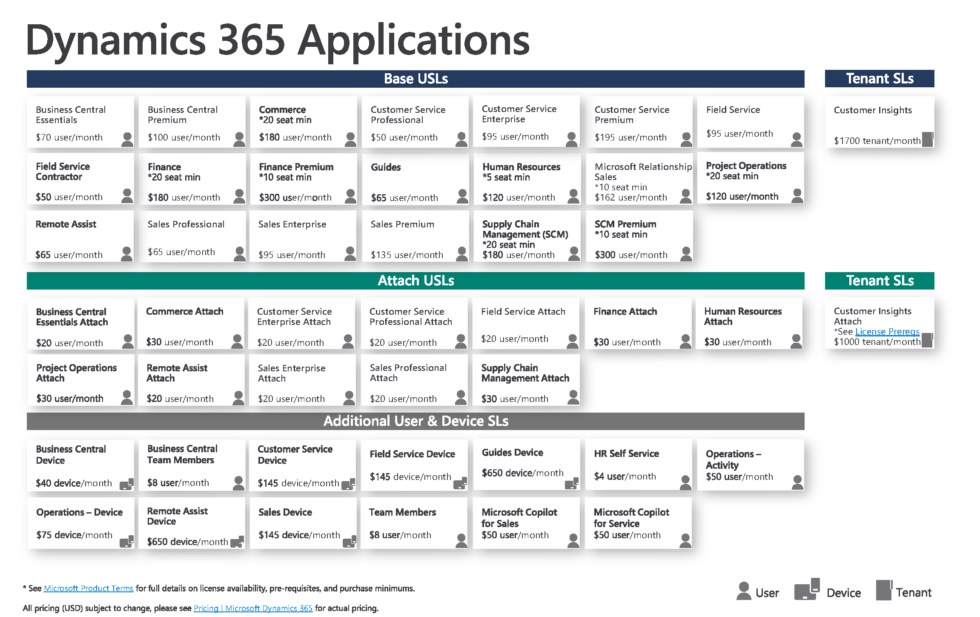Click the top Tenant SLs header
Screen dimensions: 980x617
(879, 79)
